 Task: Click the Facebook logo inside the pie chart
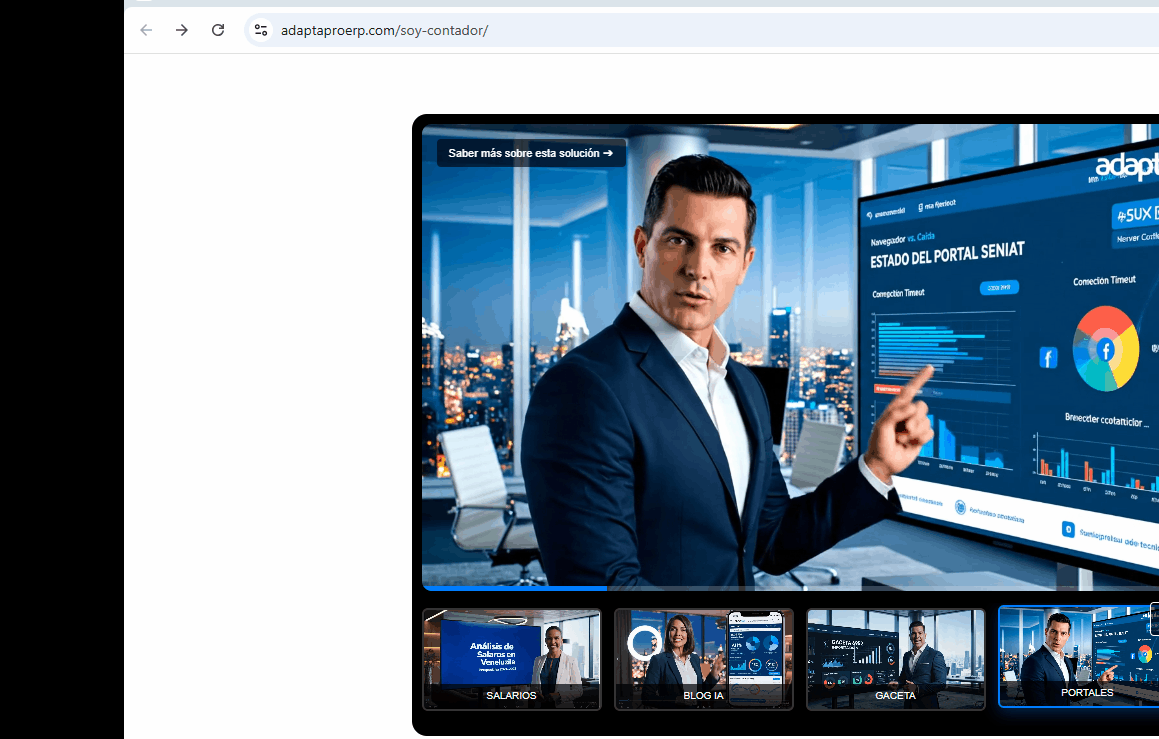(x=1106, y=349)
